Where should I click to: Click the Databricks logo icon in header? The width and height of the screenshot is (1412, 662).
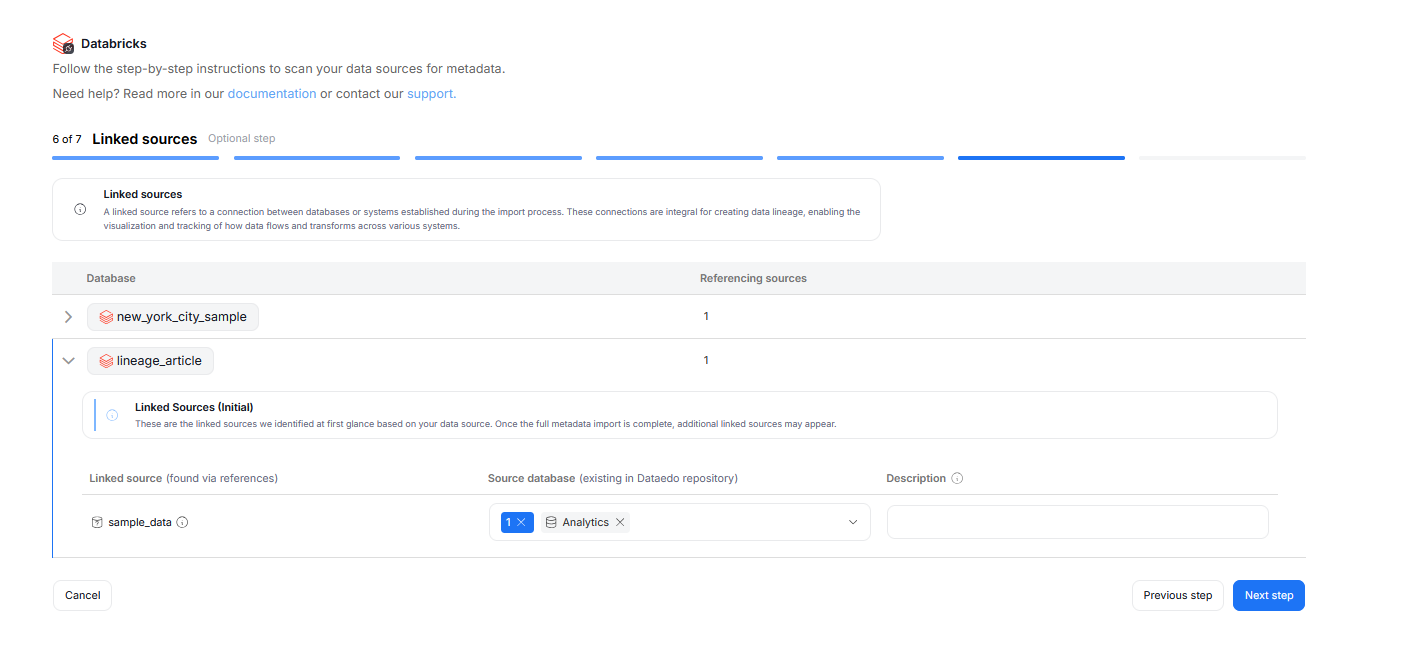64,44
